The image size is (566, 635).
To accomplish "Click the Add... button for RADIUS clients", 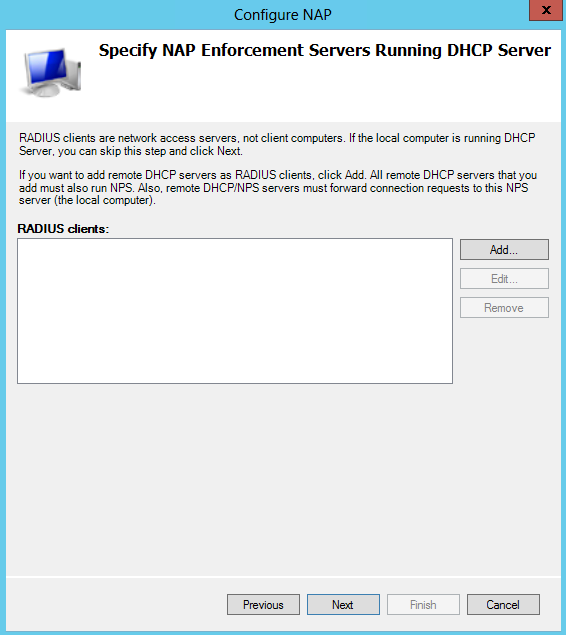I will (x=504, y=249).
